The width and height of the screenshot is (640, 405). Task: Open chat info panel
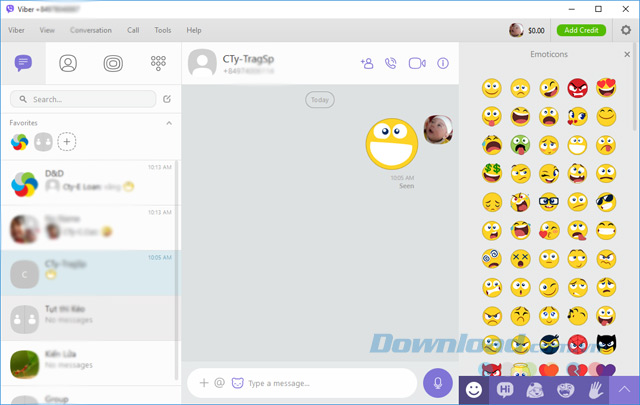click(443, 63)
